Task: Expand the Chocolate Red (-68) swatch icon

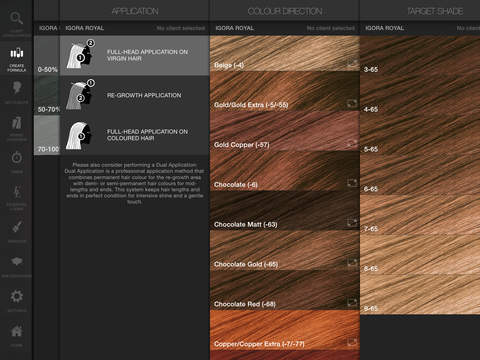Action: (x=352, y=302)
